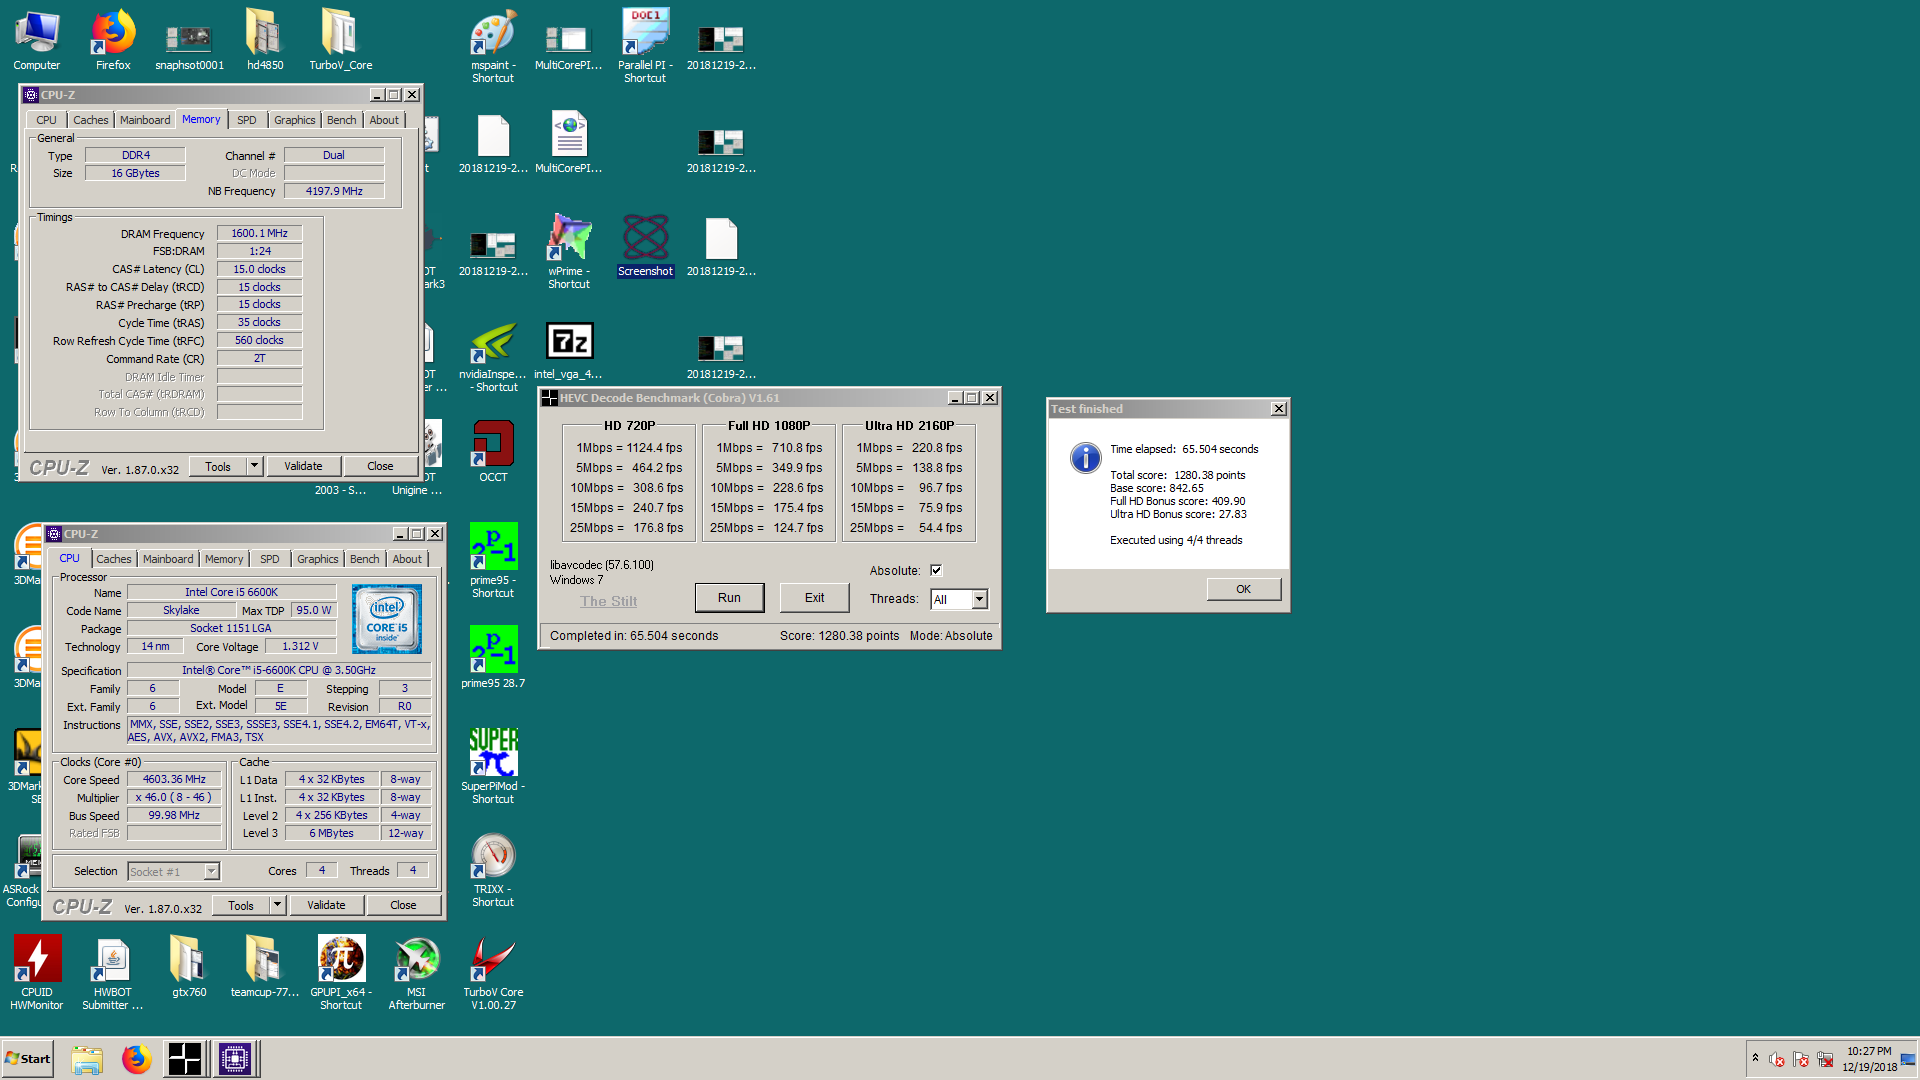Click Exit in HEVC Decode Benchmark

pyautogui.click(x=815, y=598)
